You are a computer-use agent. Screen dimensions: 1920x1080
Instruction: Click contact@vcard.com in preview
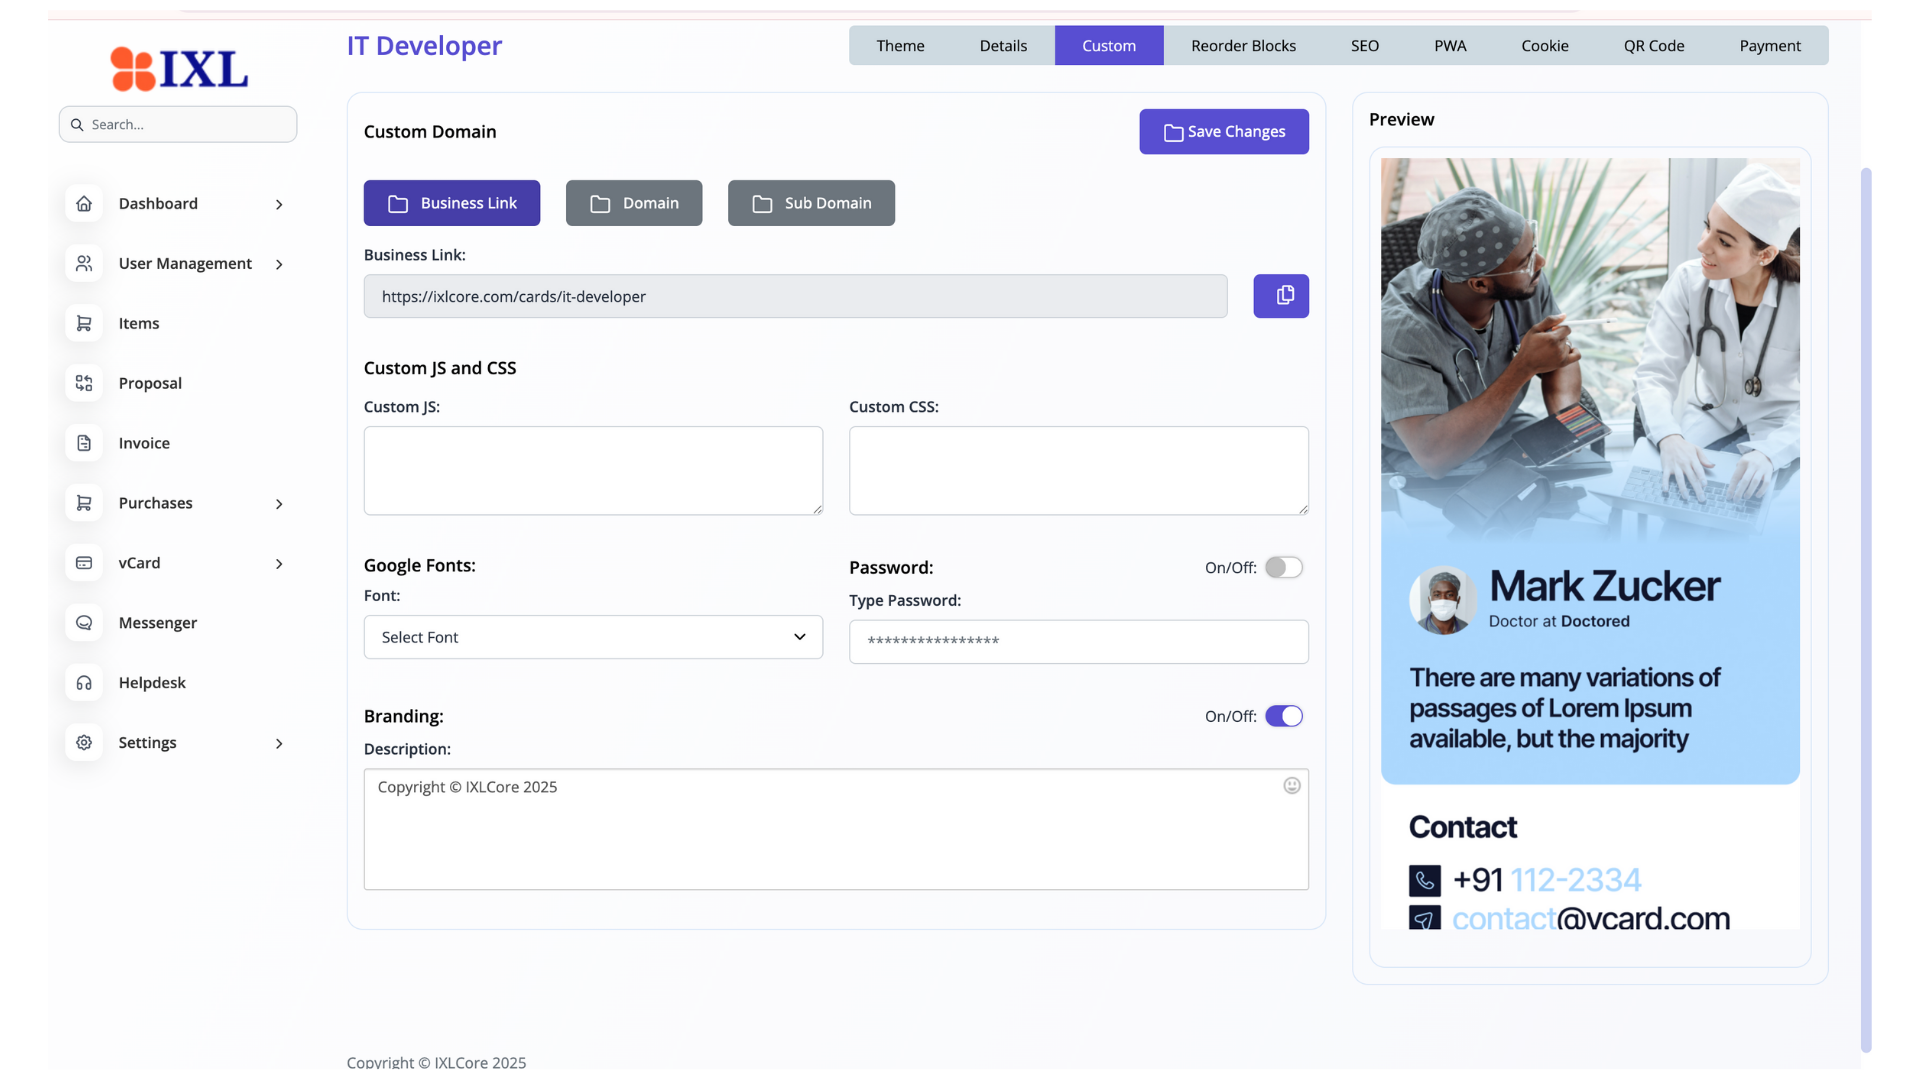pos(1591,919)
